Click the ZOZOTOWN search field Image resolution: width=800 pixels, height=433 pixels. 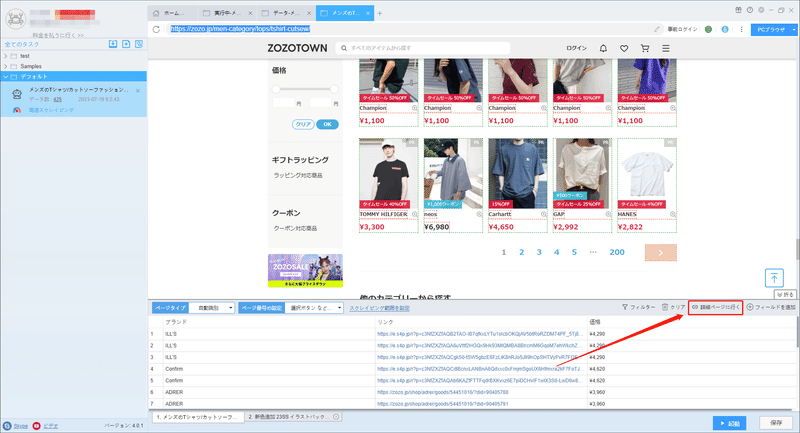[x=423, y=48]
